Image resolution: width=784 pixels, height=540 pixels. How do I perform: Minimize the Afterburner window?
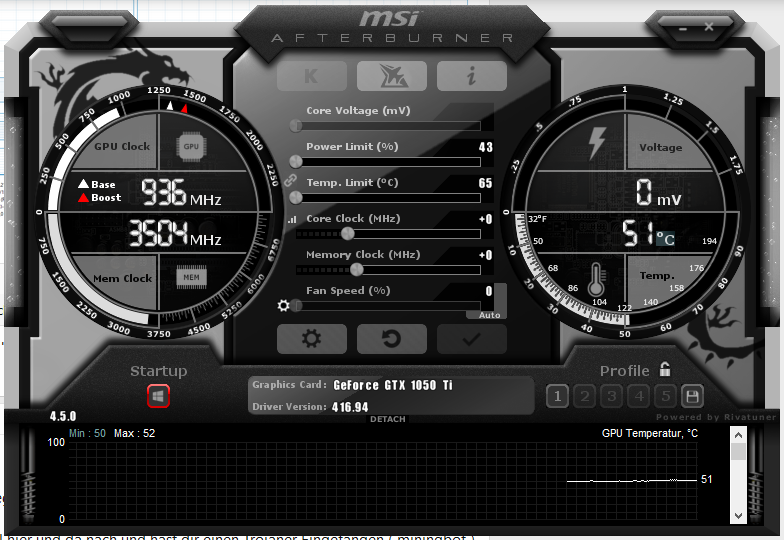point(683,28)
